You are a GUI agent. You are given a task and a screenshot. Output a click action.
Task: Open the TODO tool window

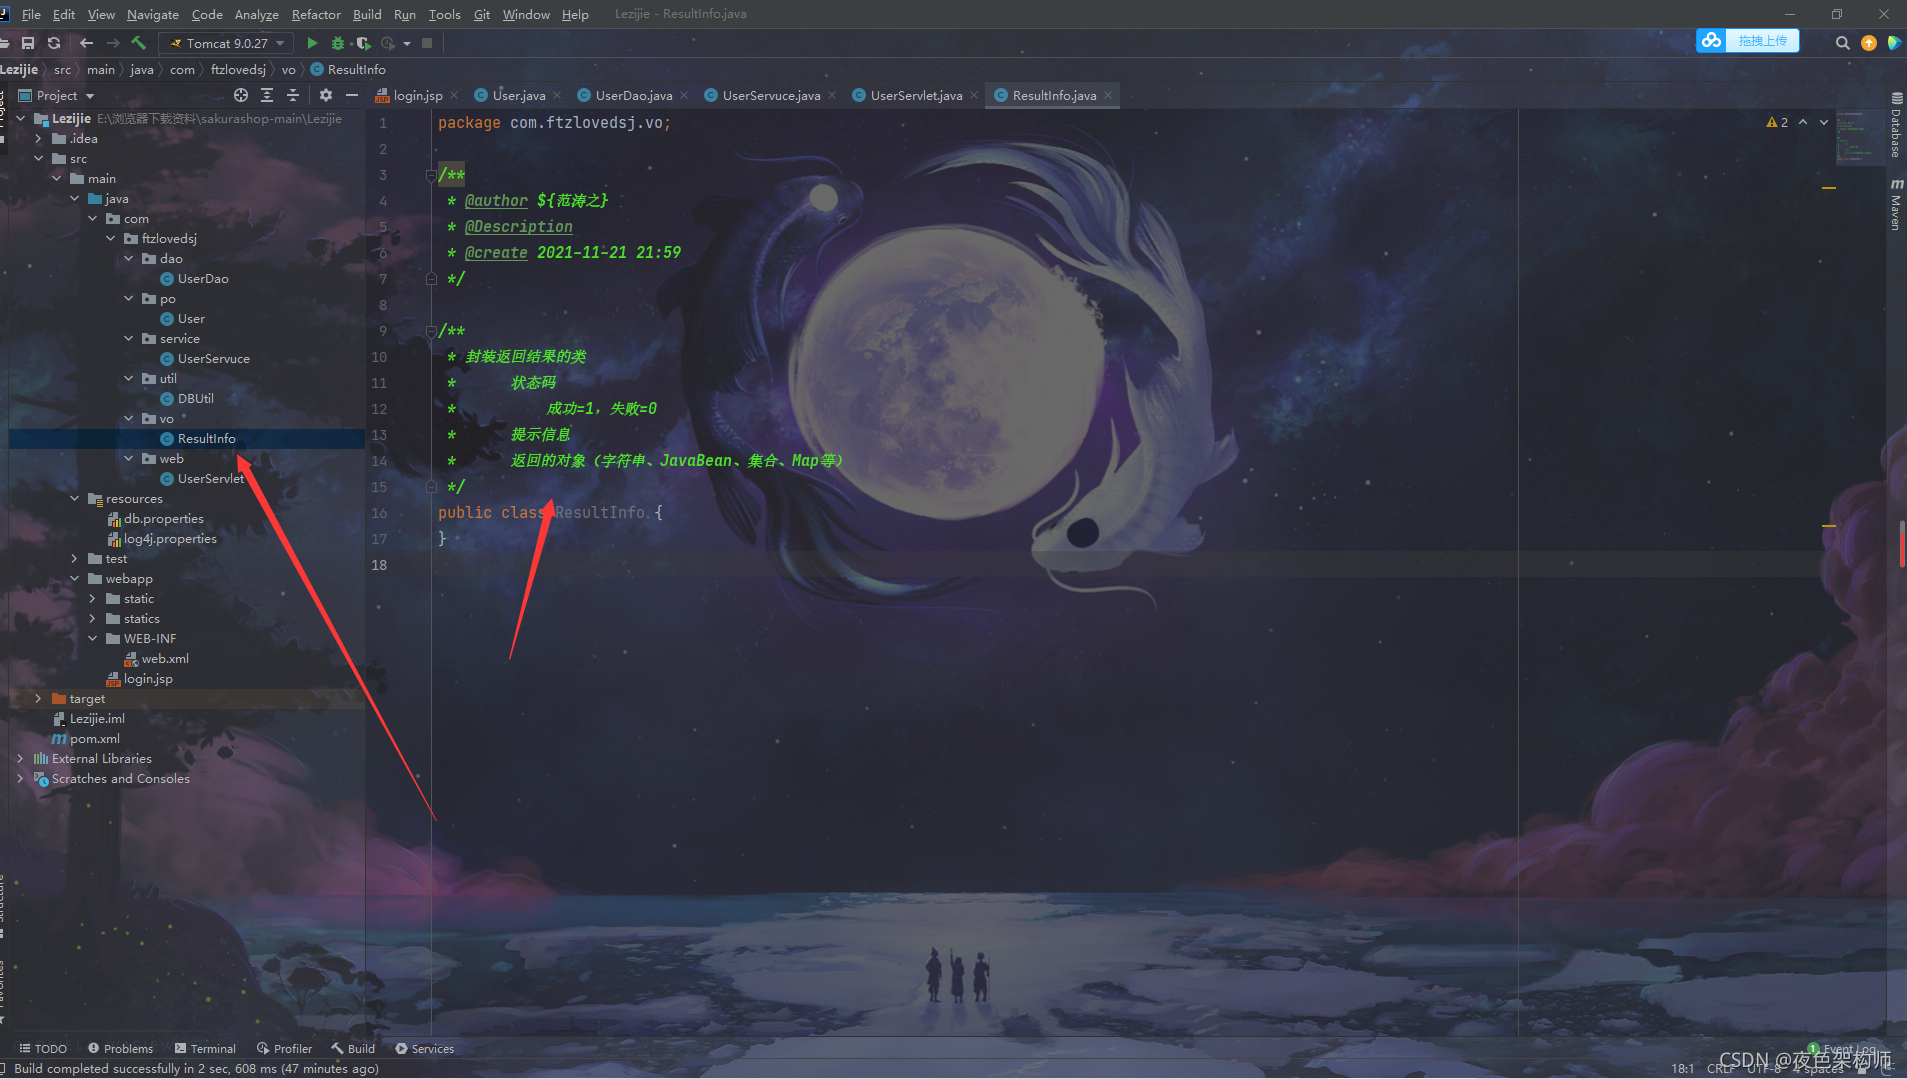click(x=43, y=1048)
